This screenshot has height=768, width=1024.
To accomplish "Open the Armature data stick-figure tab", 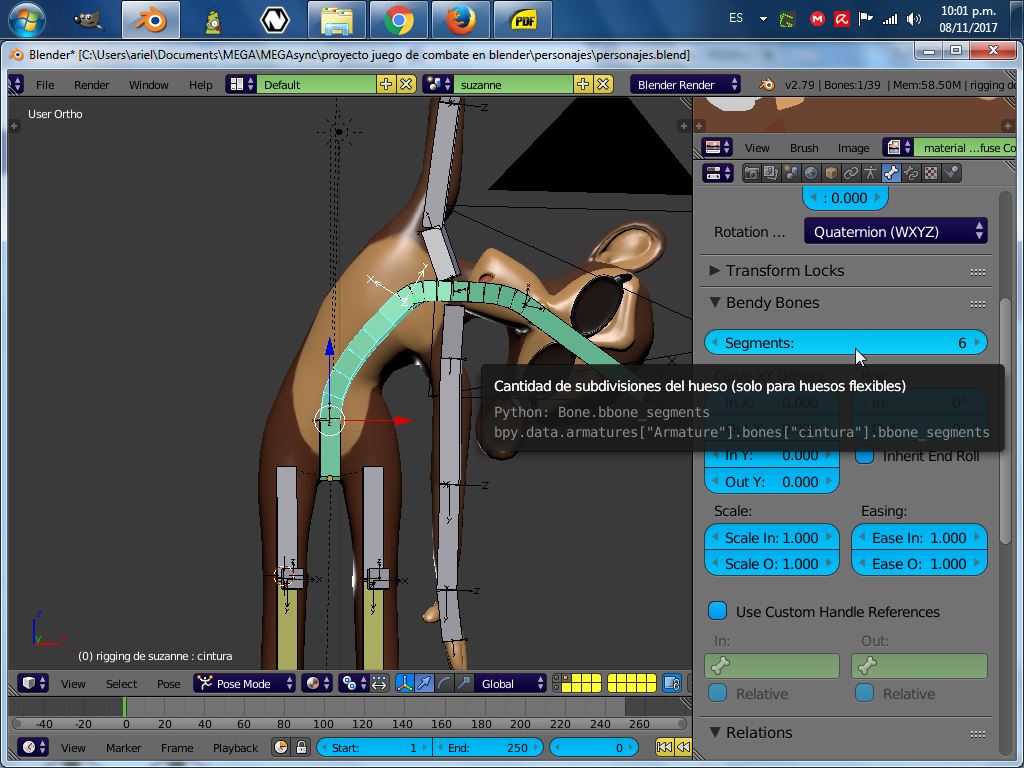I will pos(871,173).
